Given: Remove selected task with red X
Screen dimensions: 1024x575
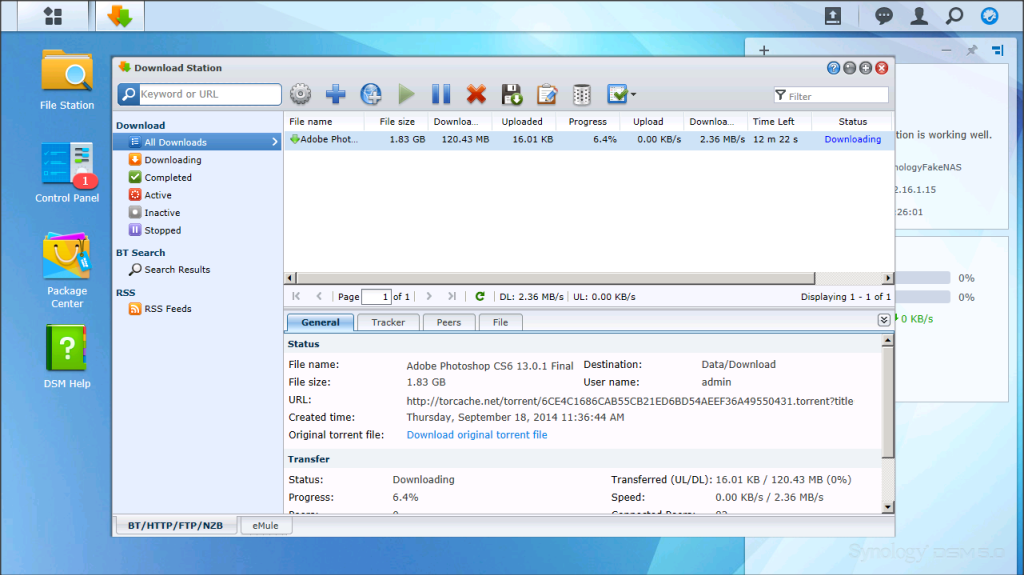Looking at the screenshot, I should coord(477,94).
